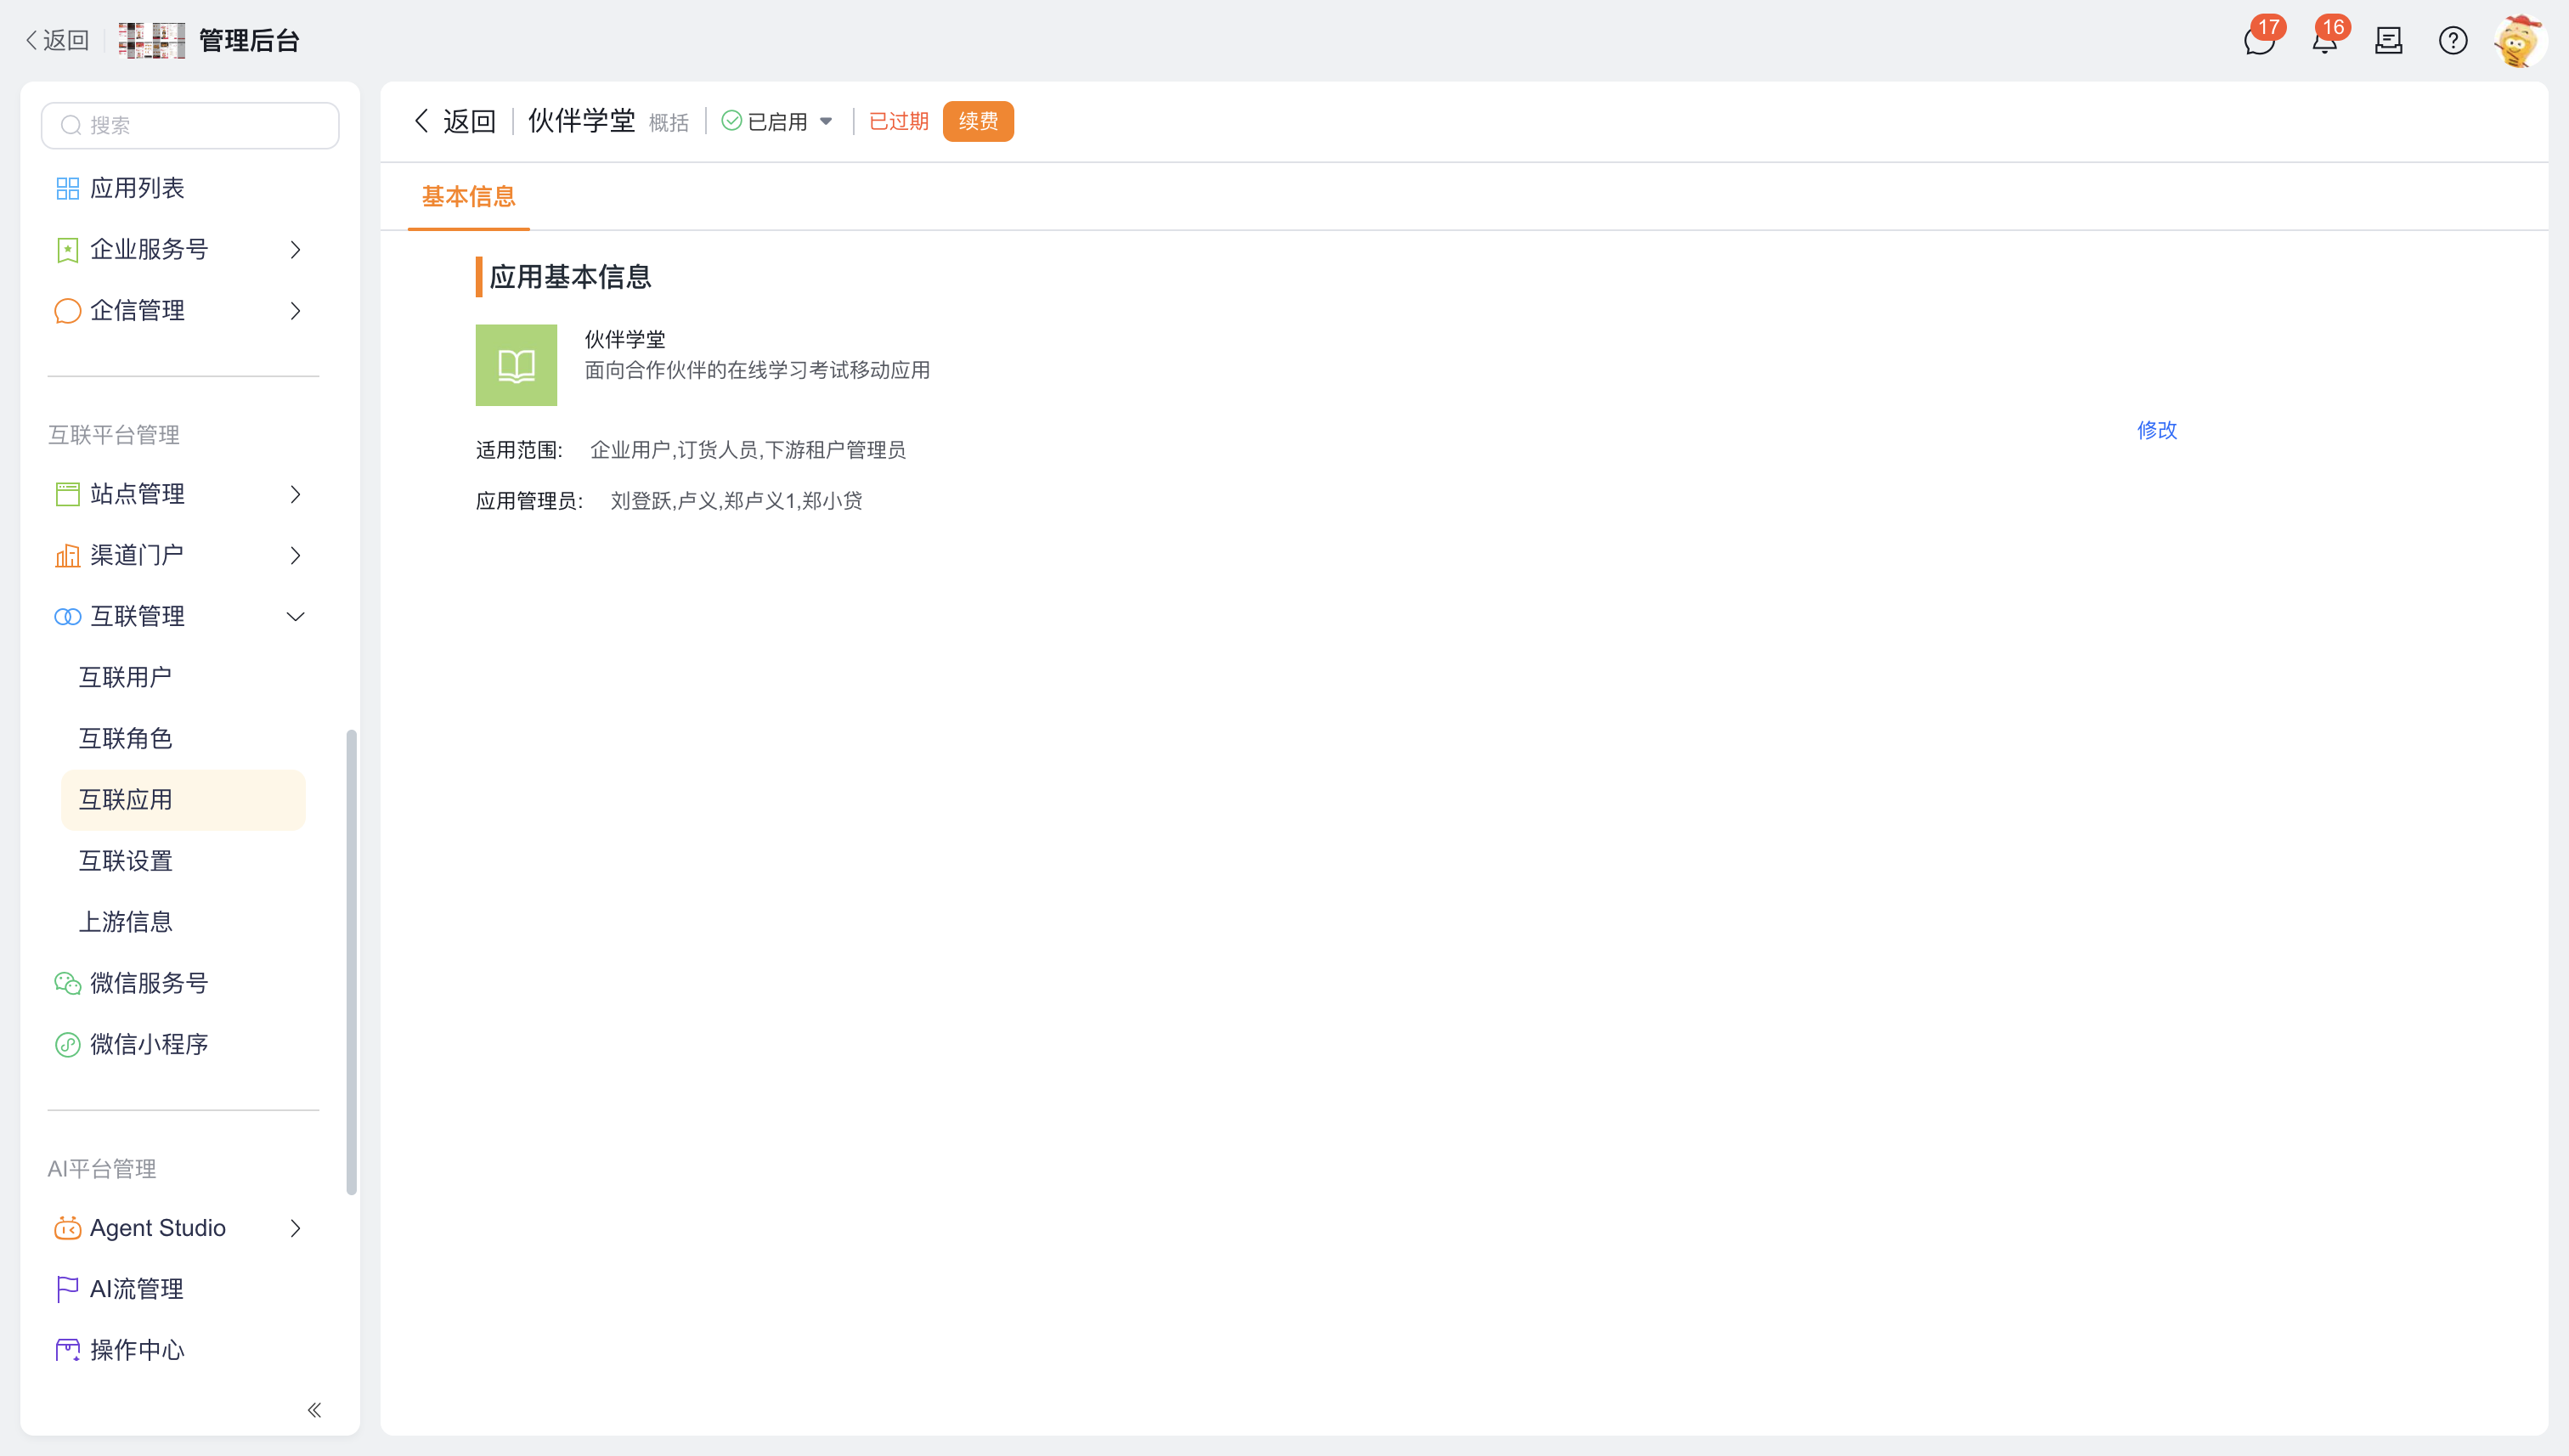The height and width of the screenshot is (1456, 2569).
Task: Expand the 站点管理 chevron
Action: (295, 494)
